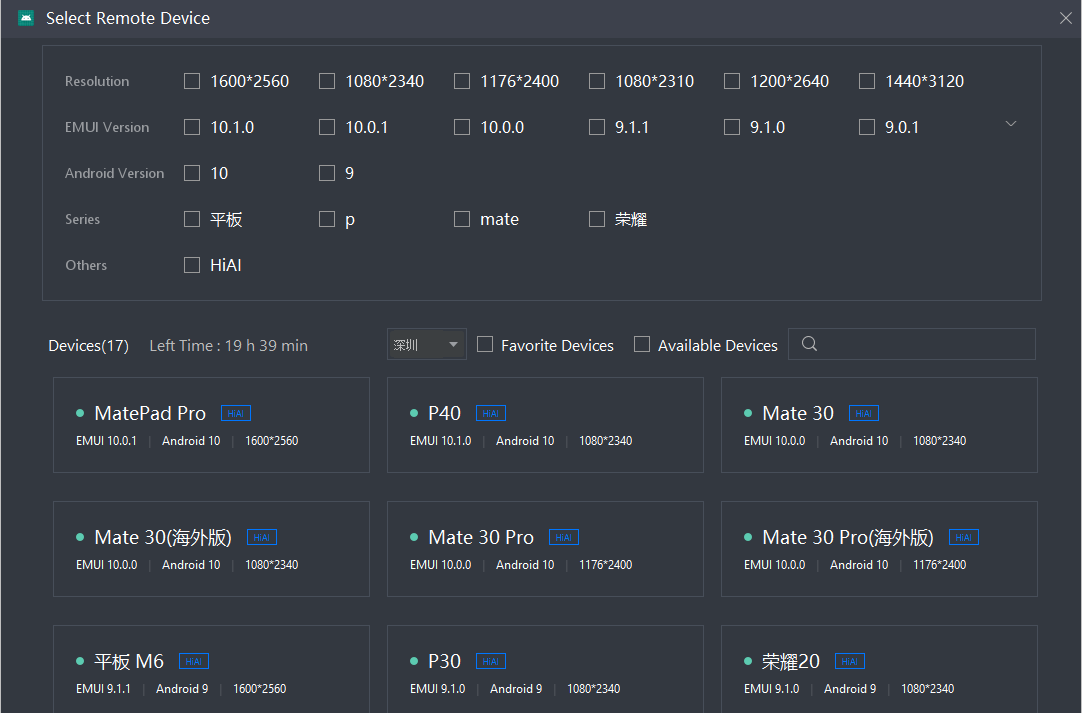The width and height of the screenshot is (1082, 713).
Task: Click the search magnifier icon in search bar
Action: click(808, 344)
